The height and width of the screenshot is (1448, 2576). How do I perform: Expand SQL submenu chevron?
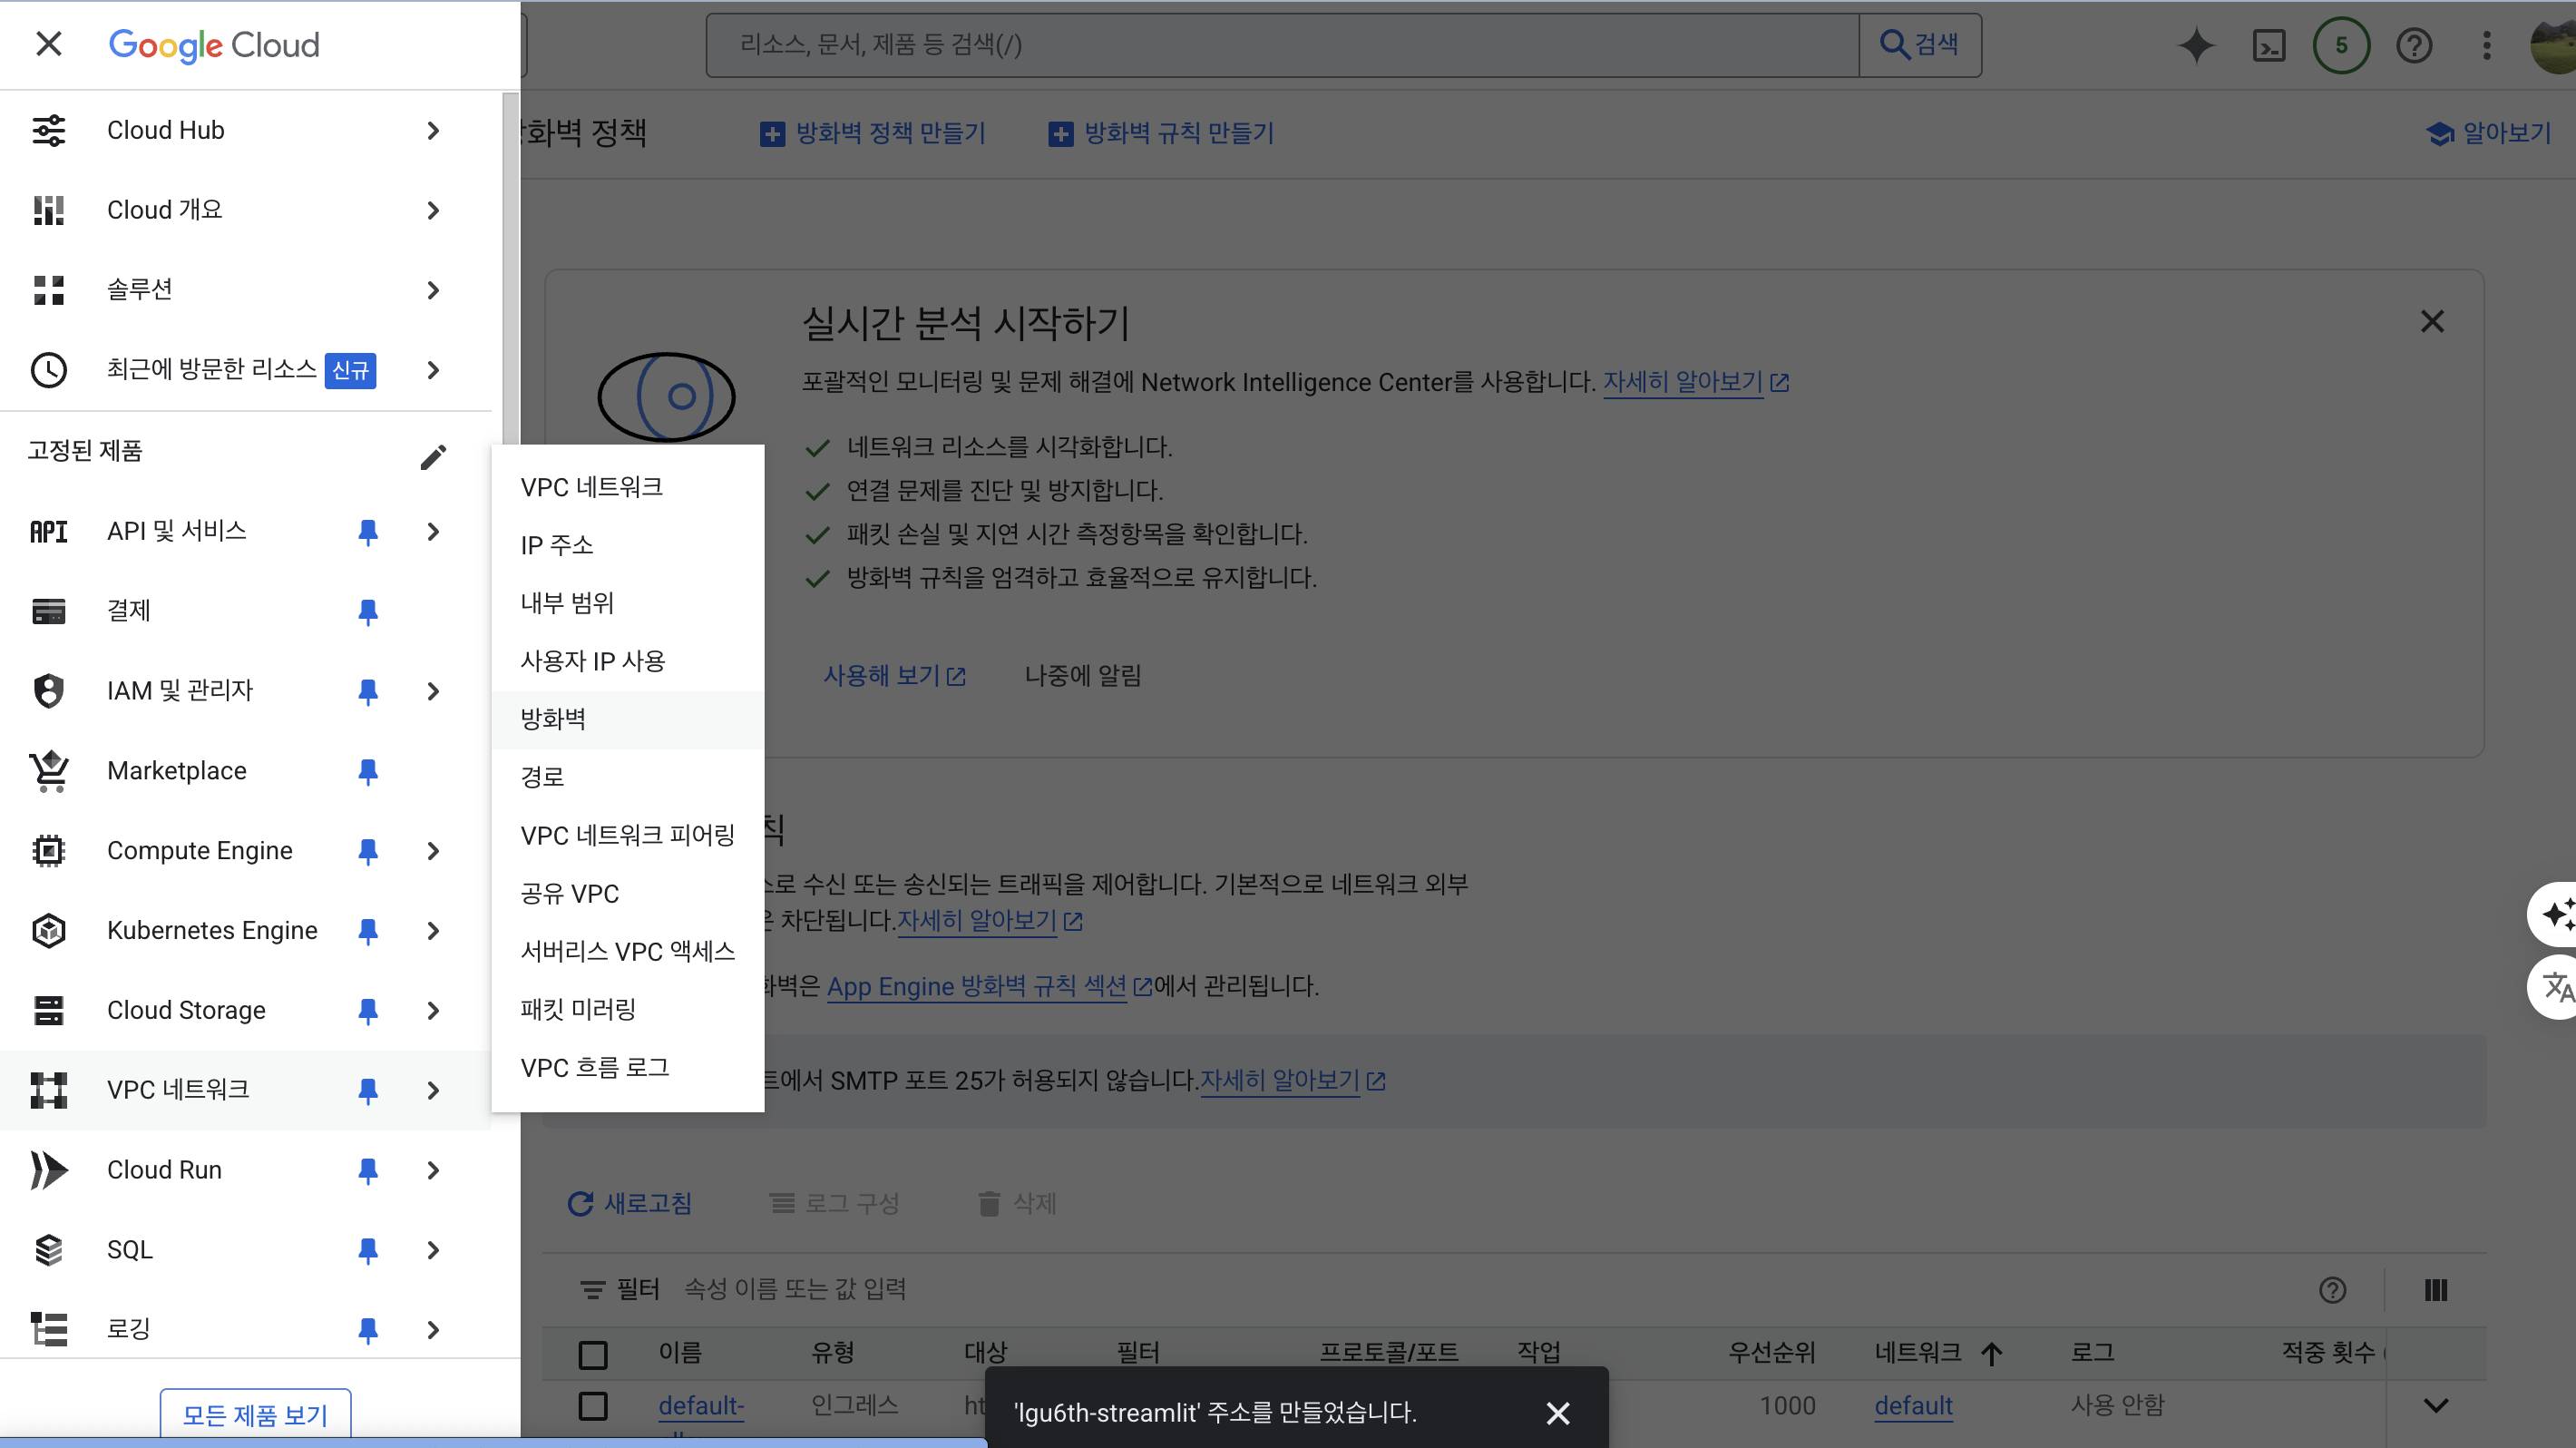(433, 1250)
